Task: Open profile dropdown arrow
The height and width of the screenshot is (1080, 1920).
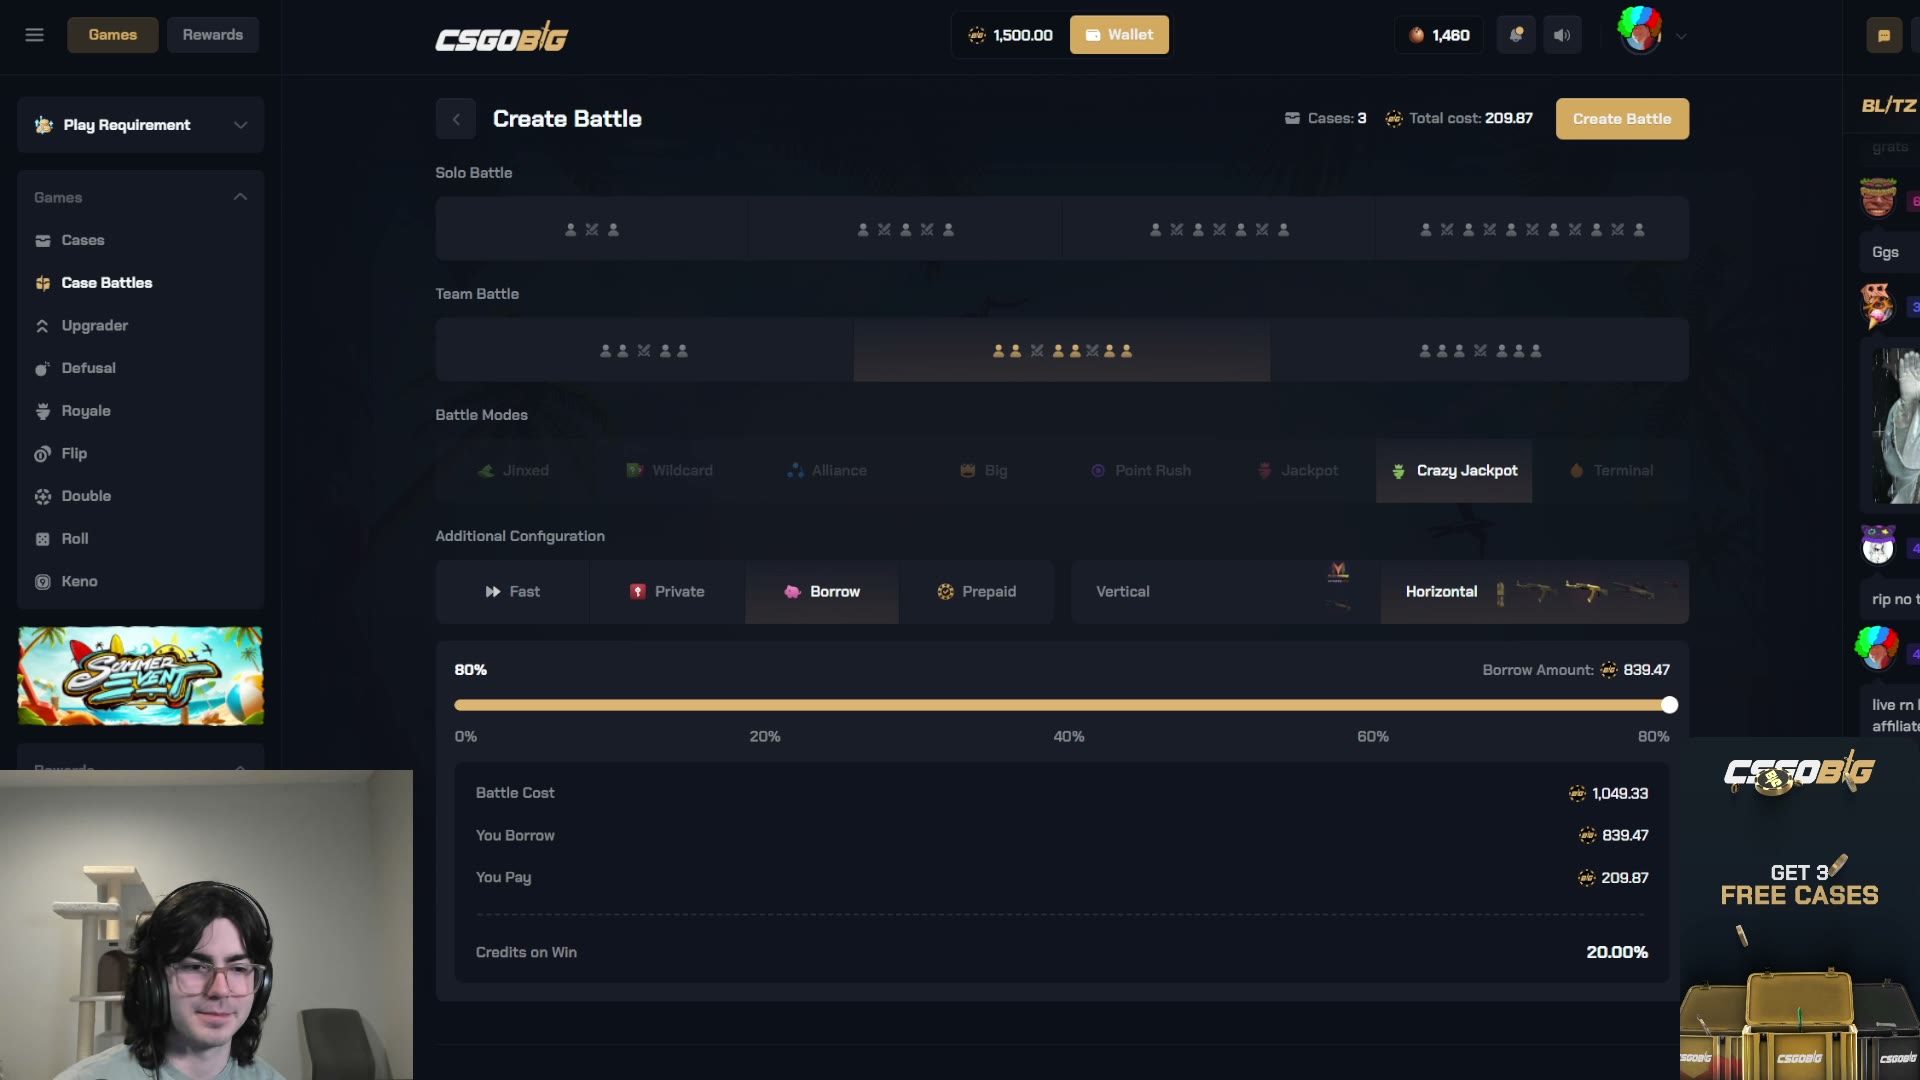Action: 1681,36
